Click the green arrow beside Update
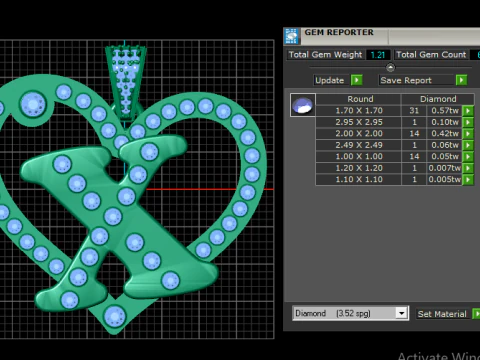The height and width of the screenshot is (360, 480). pos(357,80)
